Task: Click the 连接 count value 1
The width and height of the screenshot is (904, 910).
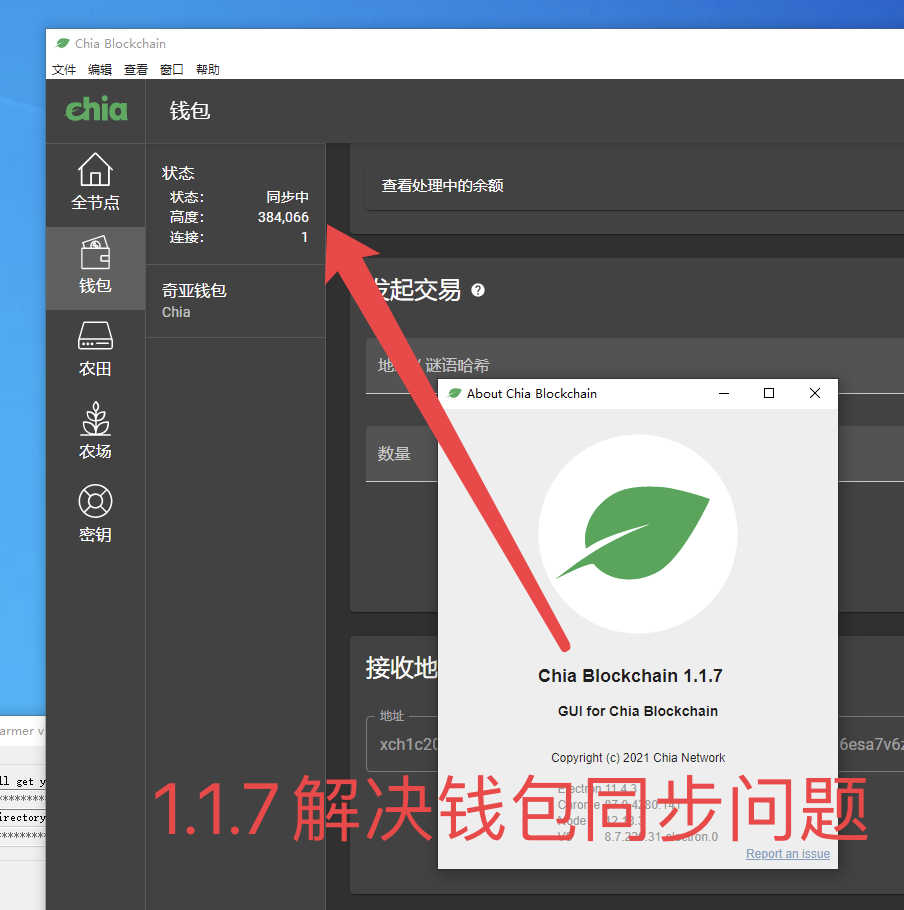Action: [305, 237]
